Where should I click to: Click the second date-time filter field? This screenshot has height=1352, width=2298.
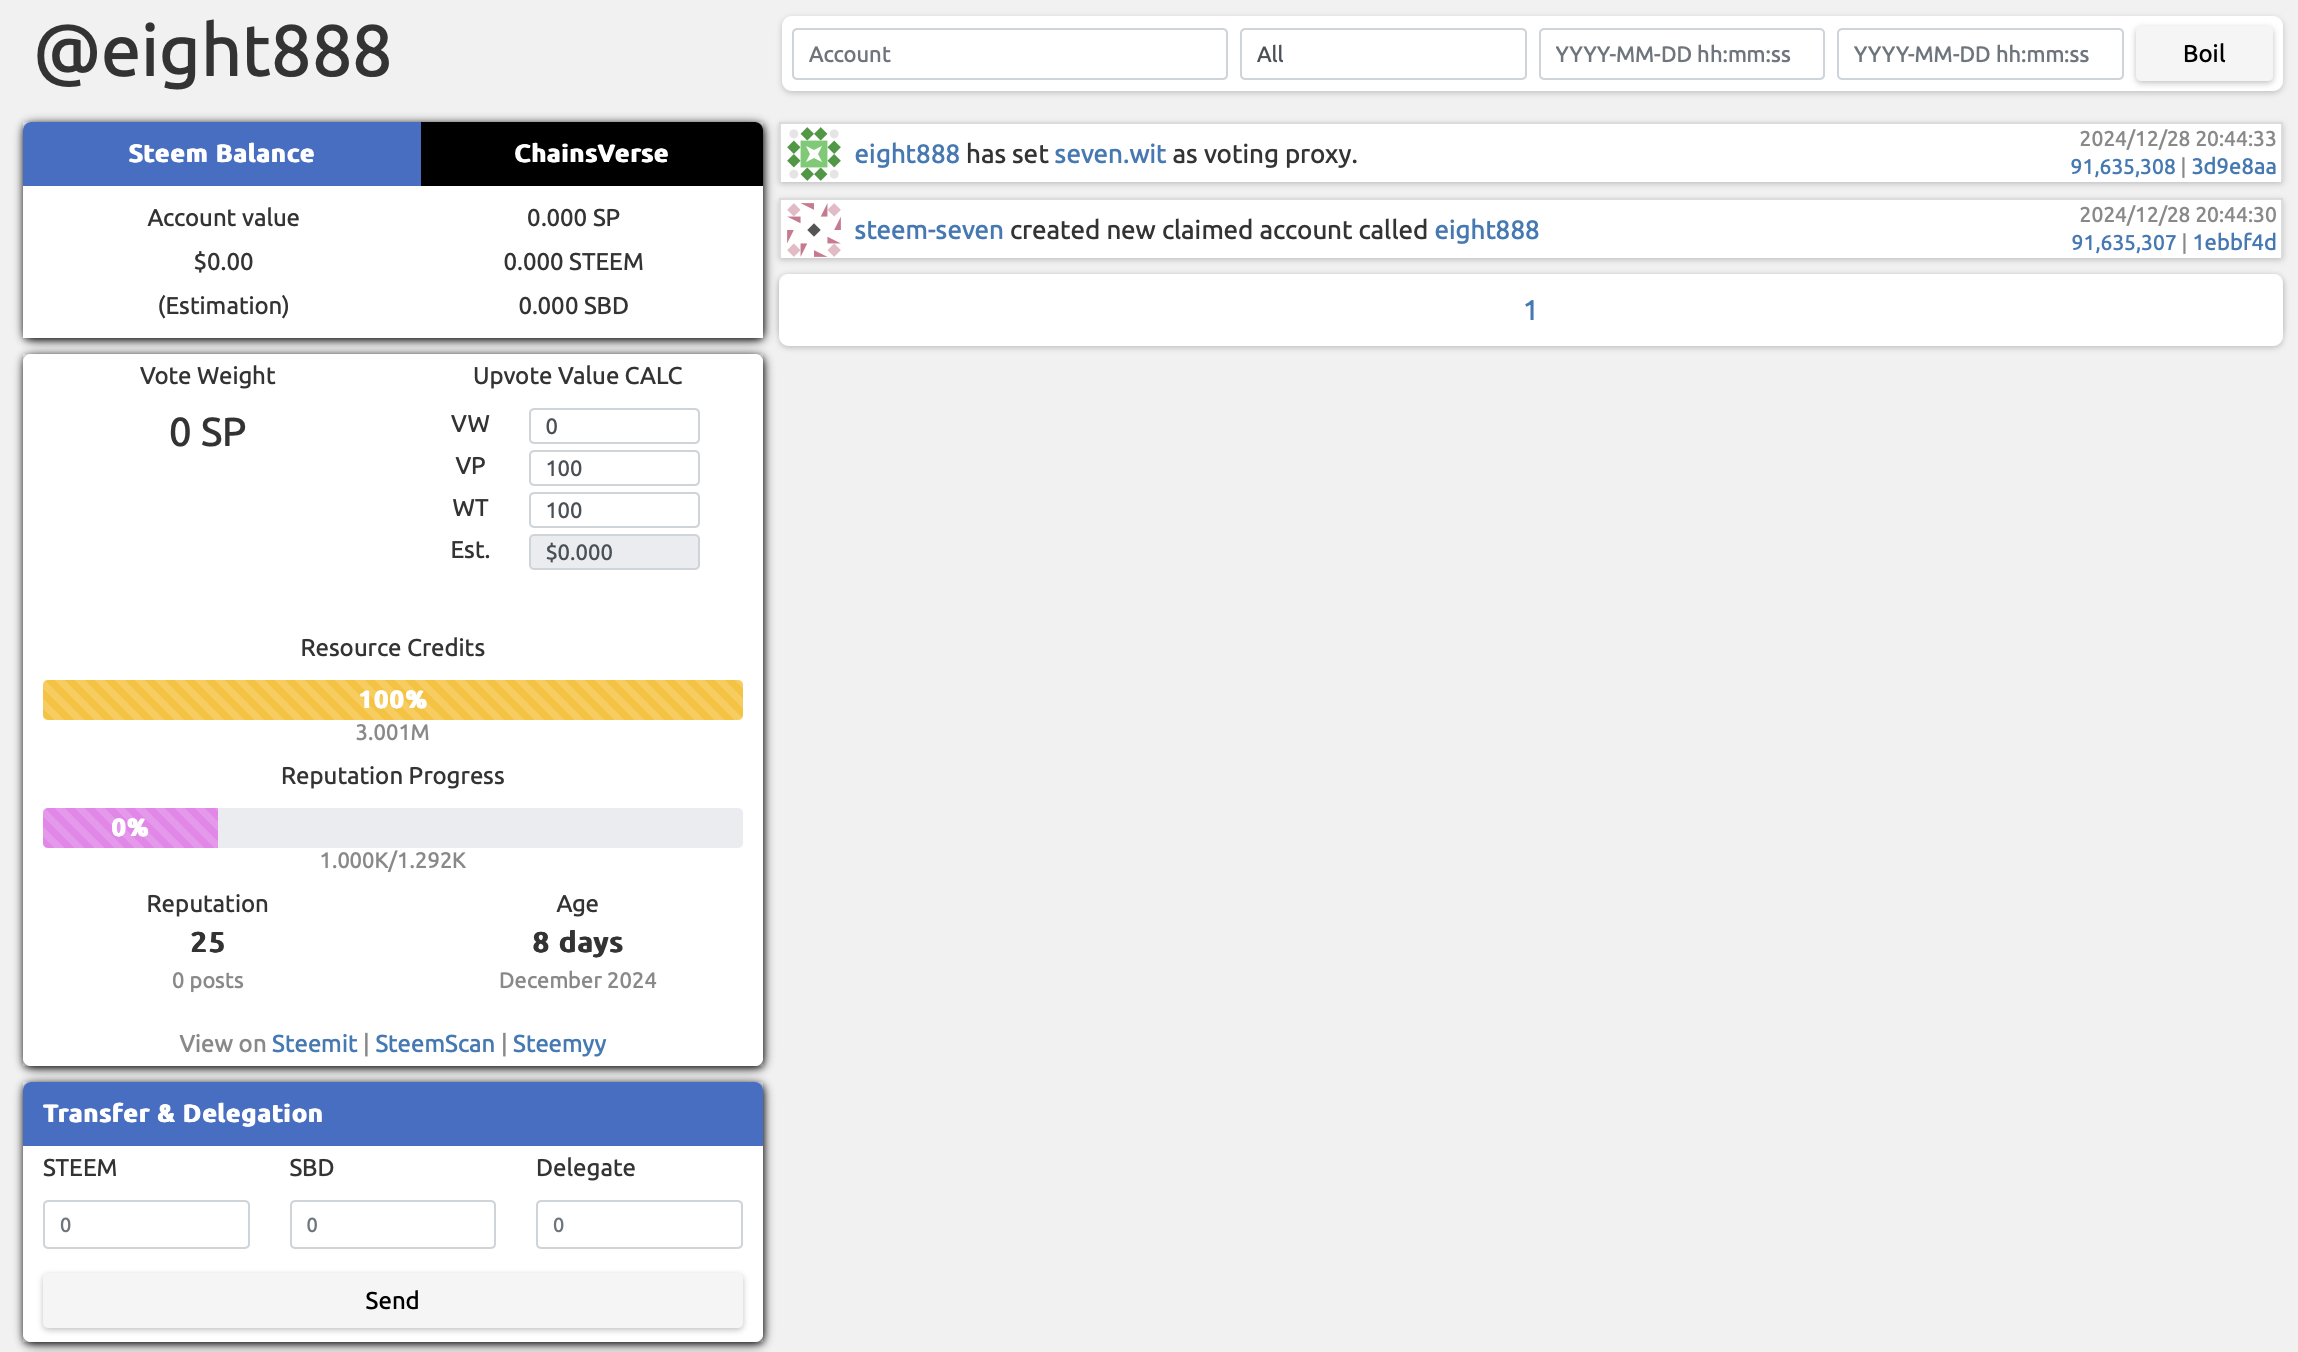tap(1979, 54)
